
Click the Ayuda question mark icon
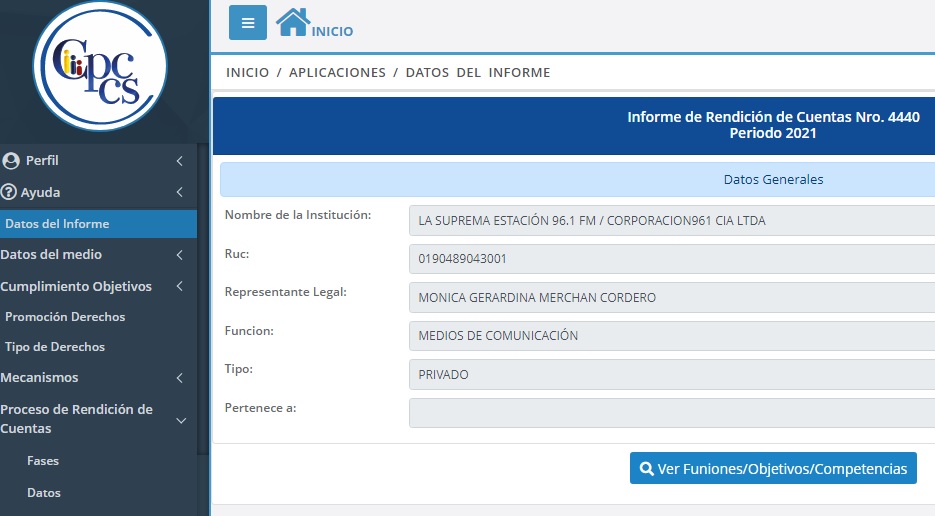point(10,192)
